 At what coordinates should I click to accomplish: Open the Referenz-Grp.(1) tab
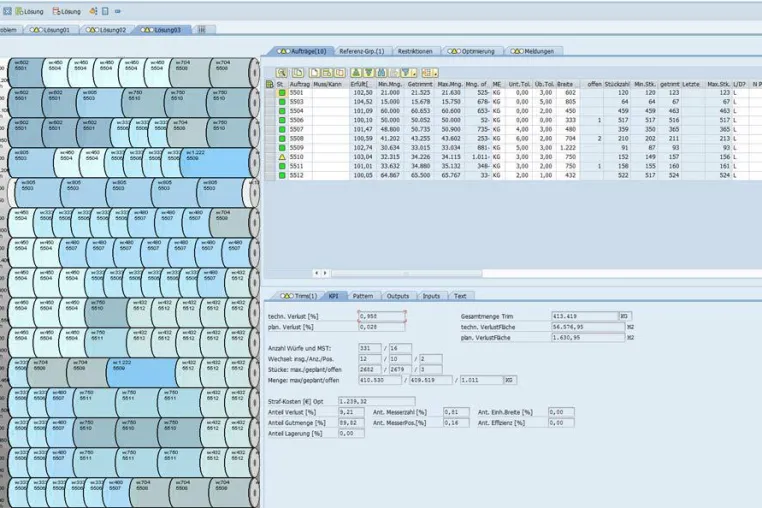(x=362, y=51)
